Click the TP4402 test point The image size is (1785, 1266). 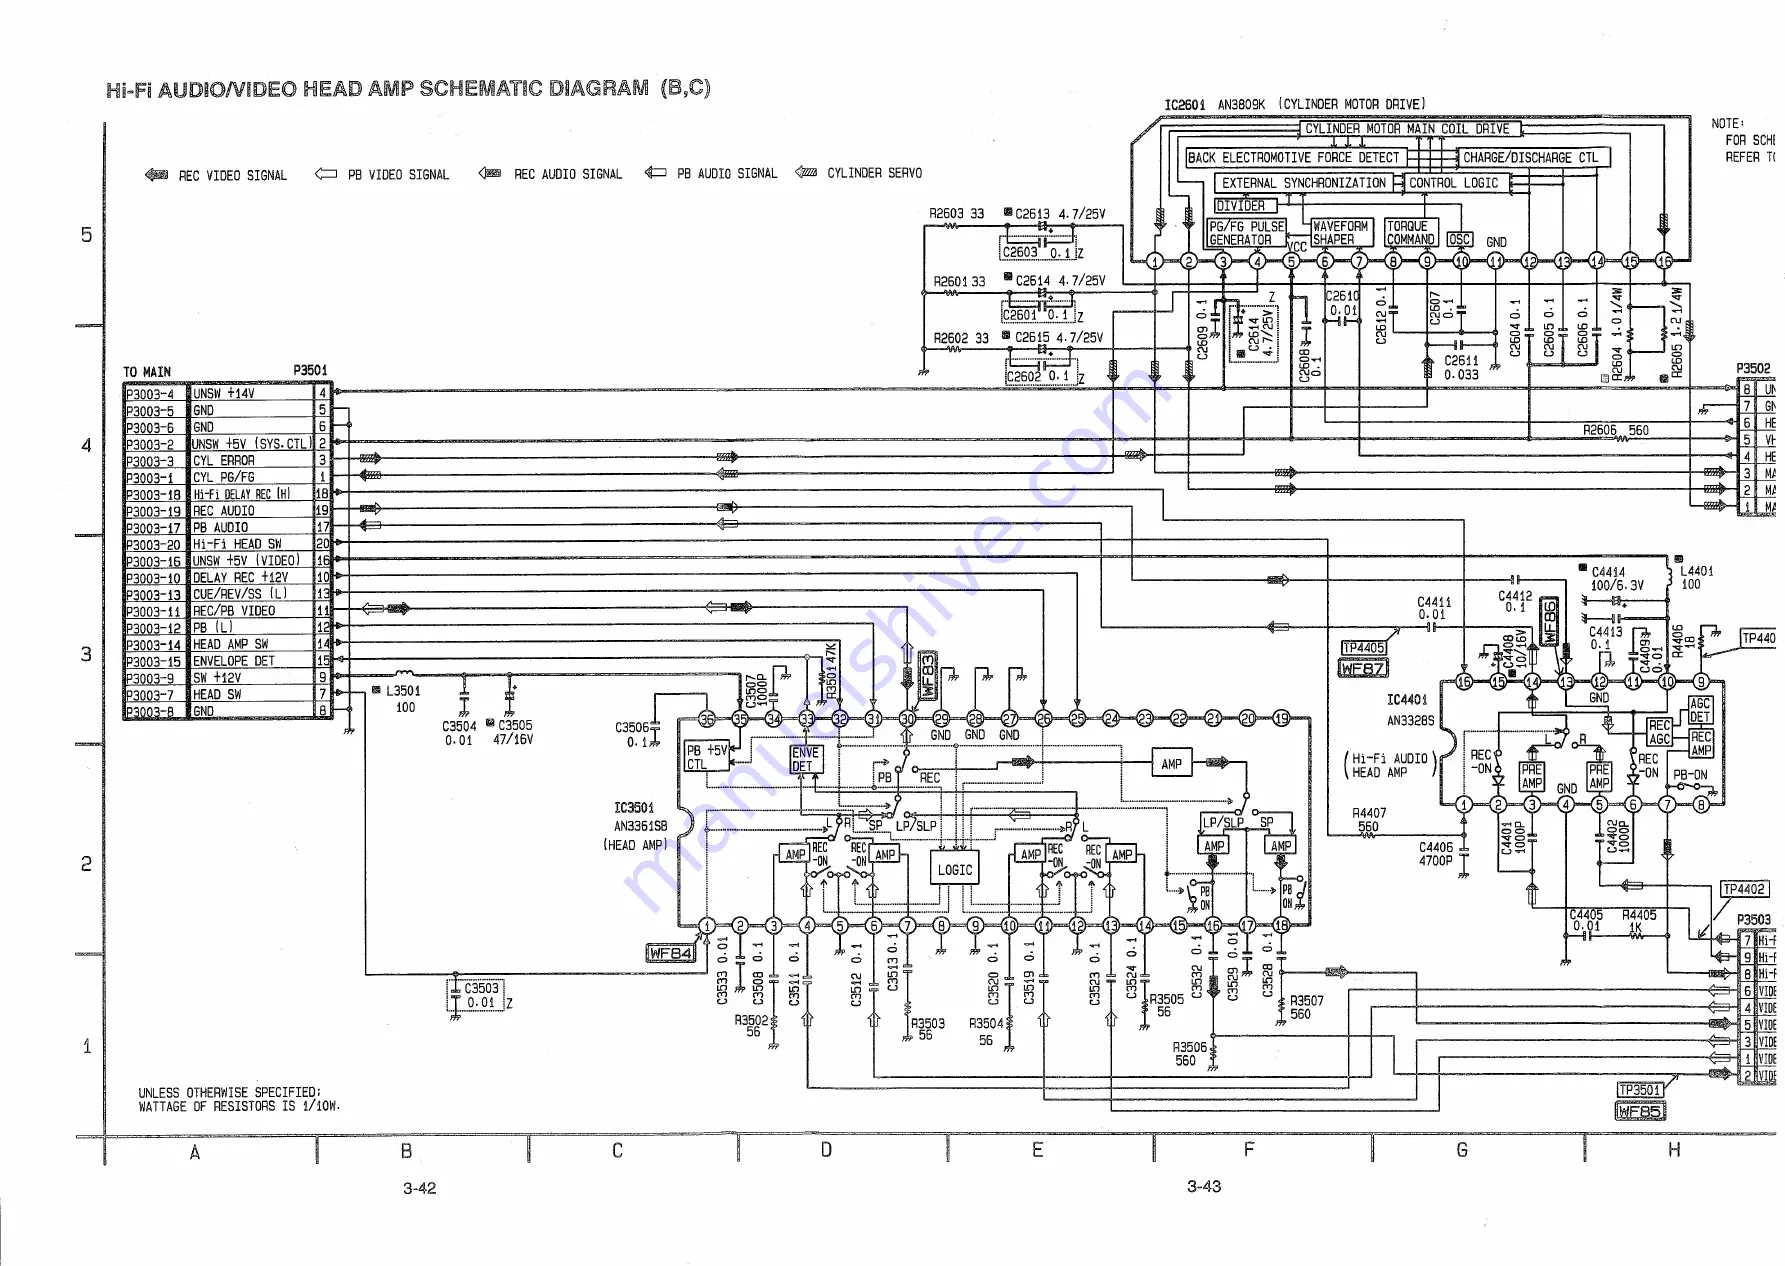1743,889
